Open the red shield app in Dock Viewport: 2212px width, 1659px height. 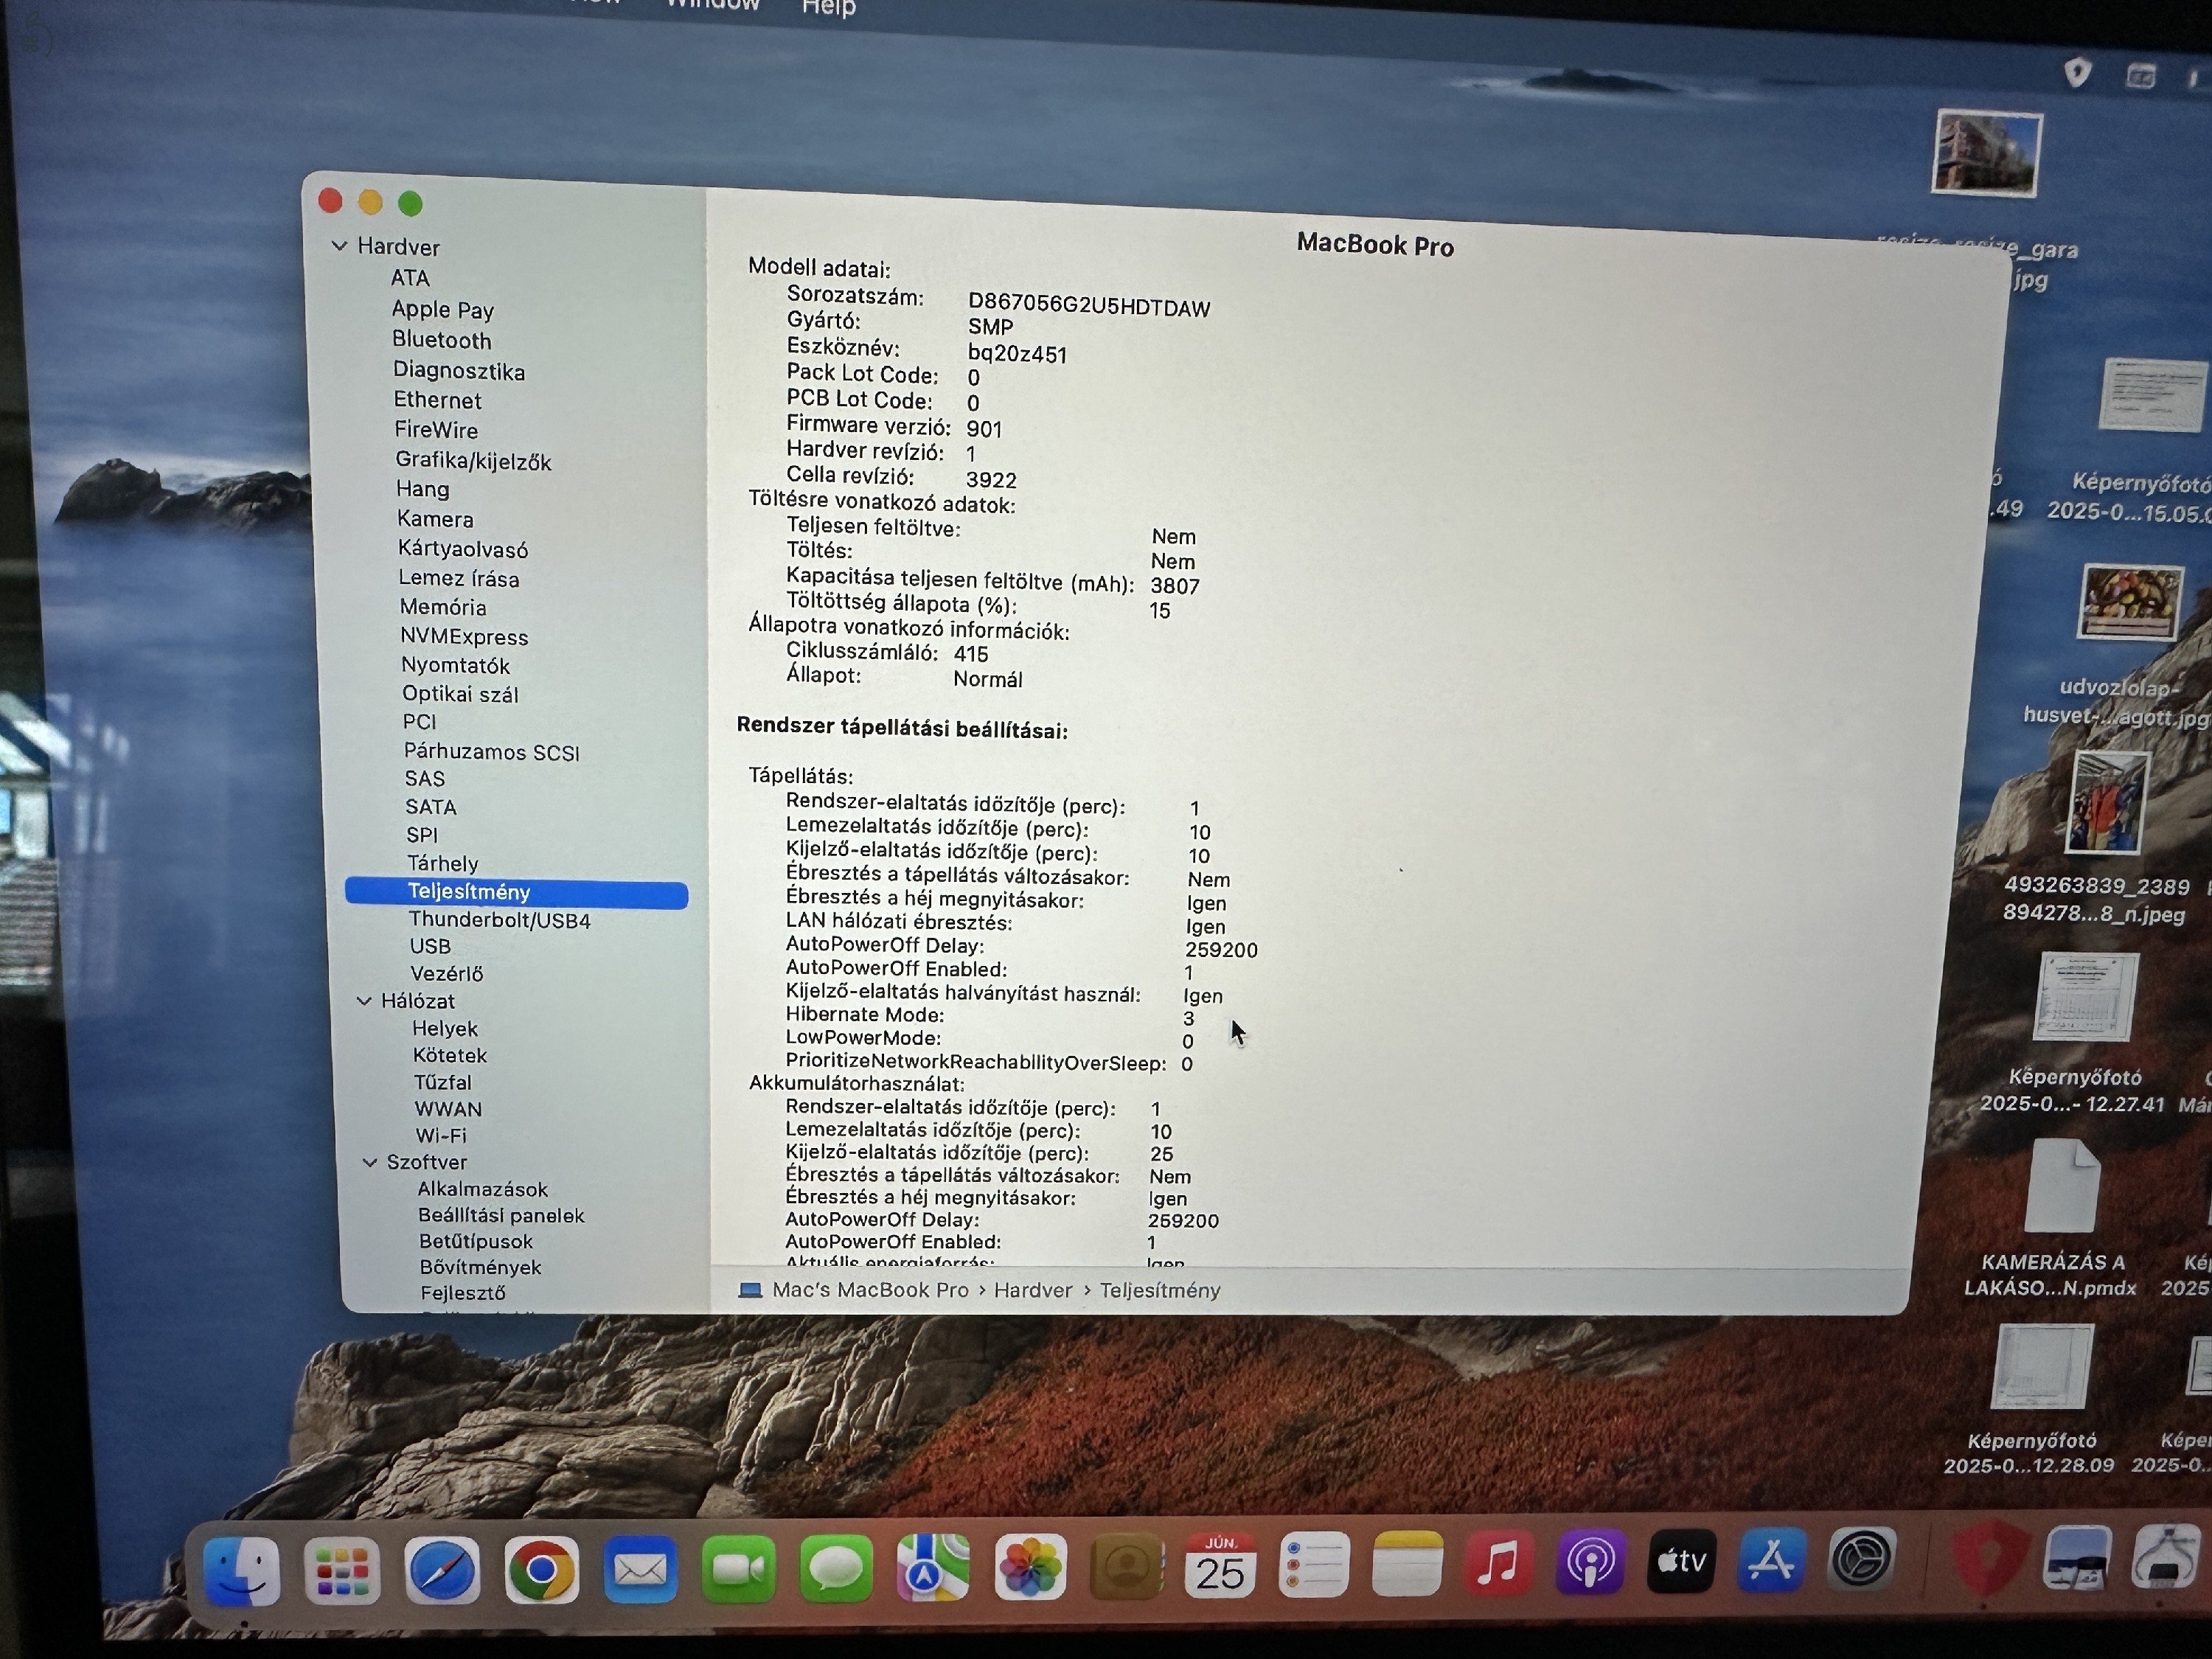point(1990,1557)
